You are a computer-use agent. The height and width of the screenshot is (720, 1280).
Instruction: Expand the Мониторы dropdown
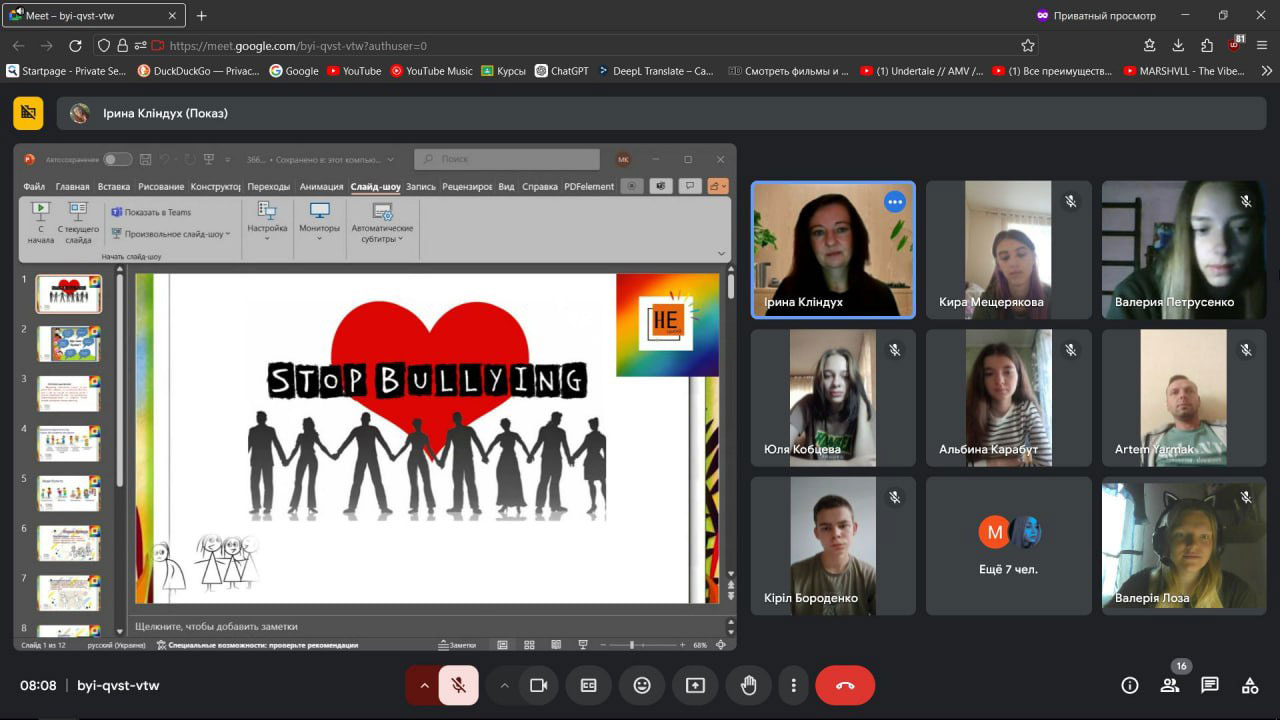click(320, 222)
